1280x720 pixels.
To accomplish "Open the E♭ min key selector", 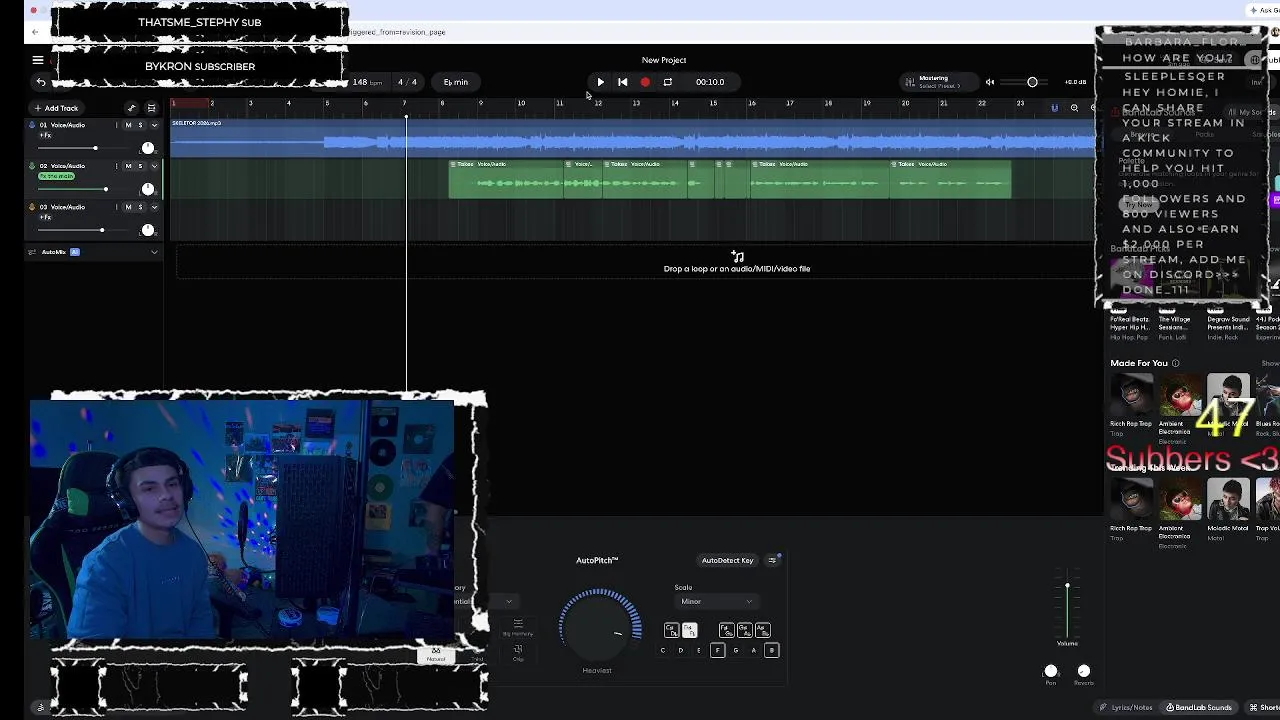I will tap(456, 82).
